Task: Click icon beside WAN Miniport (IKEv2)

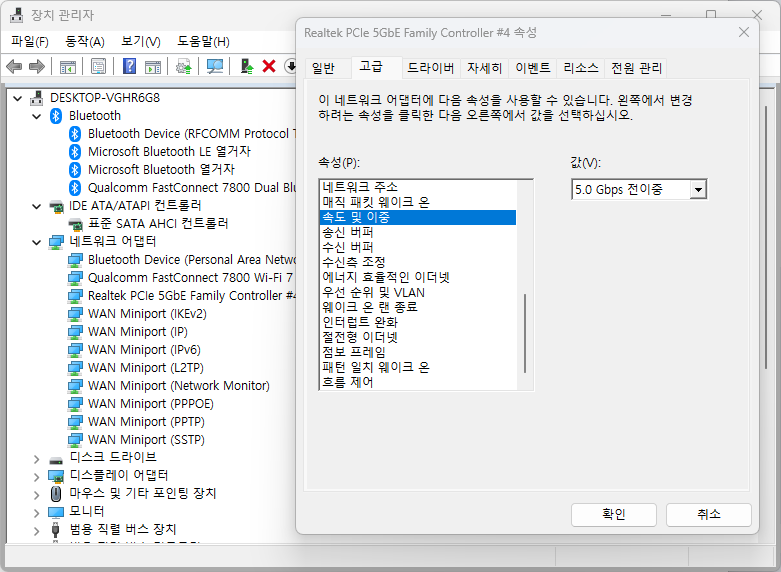Action: [75, 314]
